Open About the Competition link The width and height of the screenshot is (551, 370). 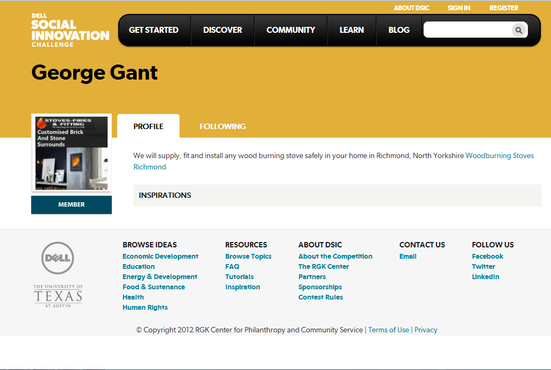coord(335,256)
